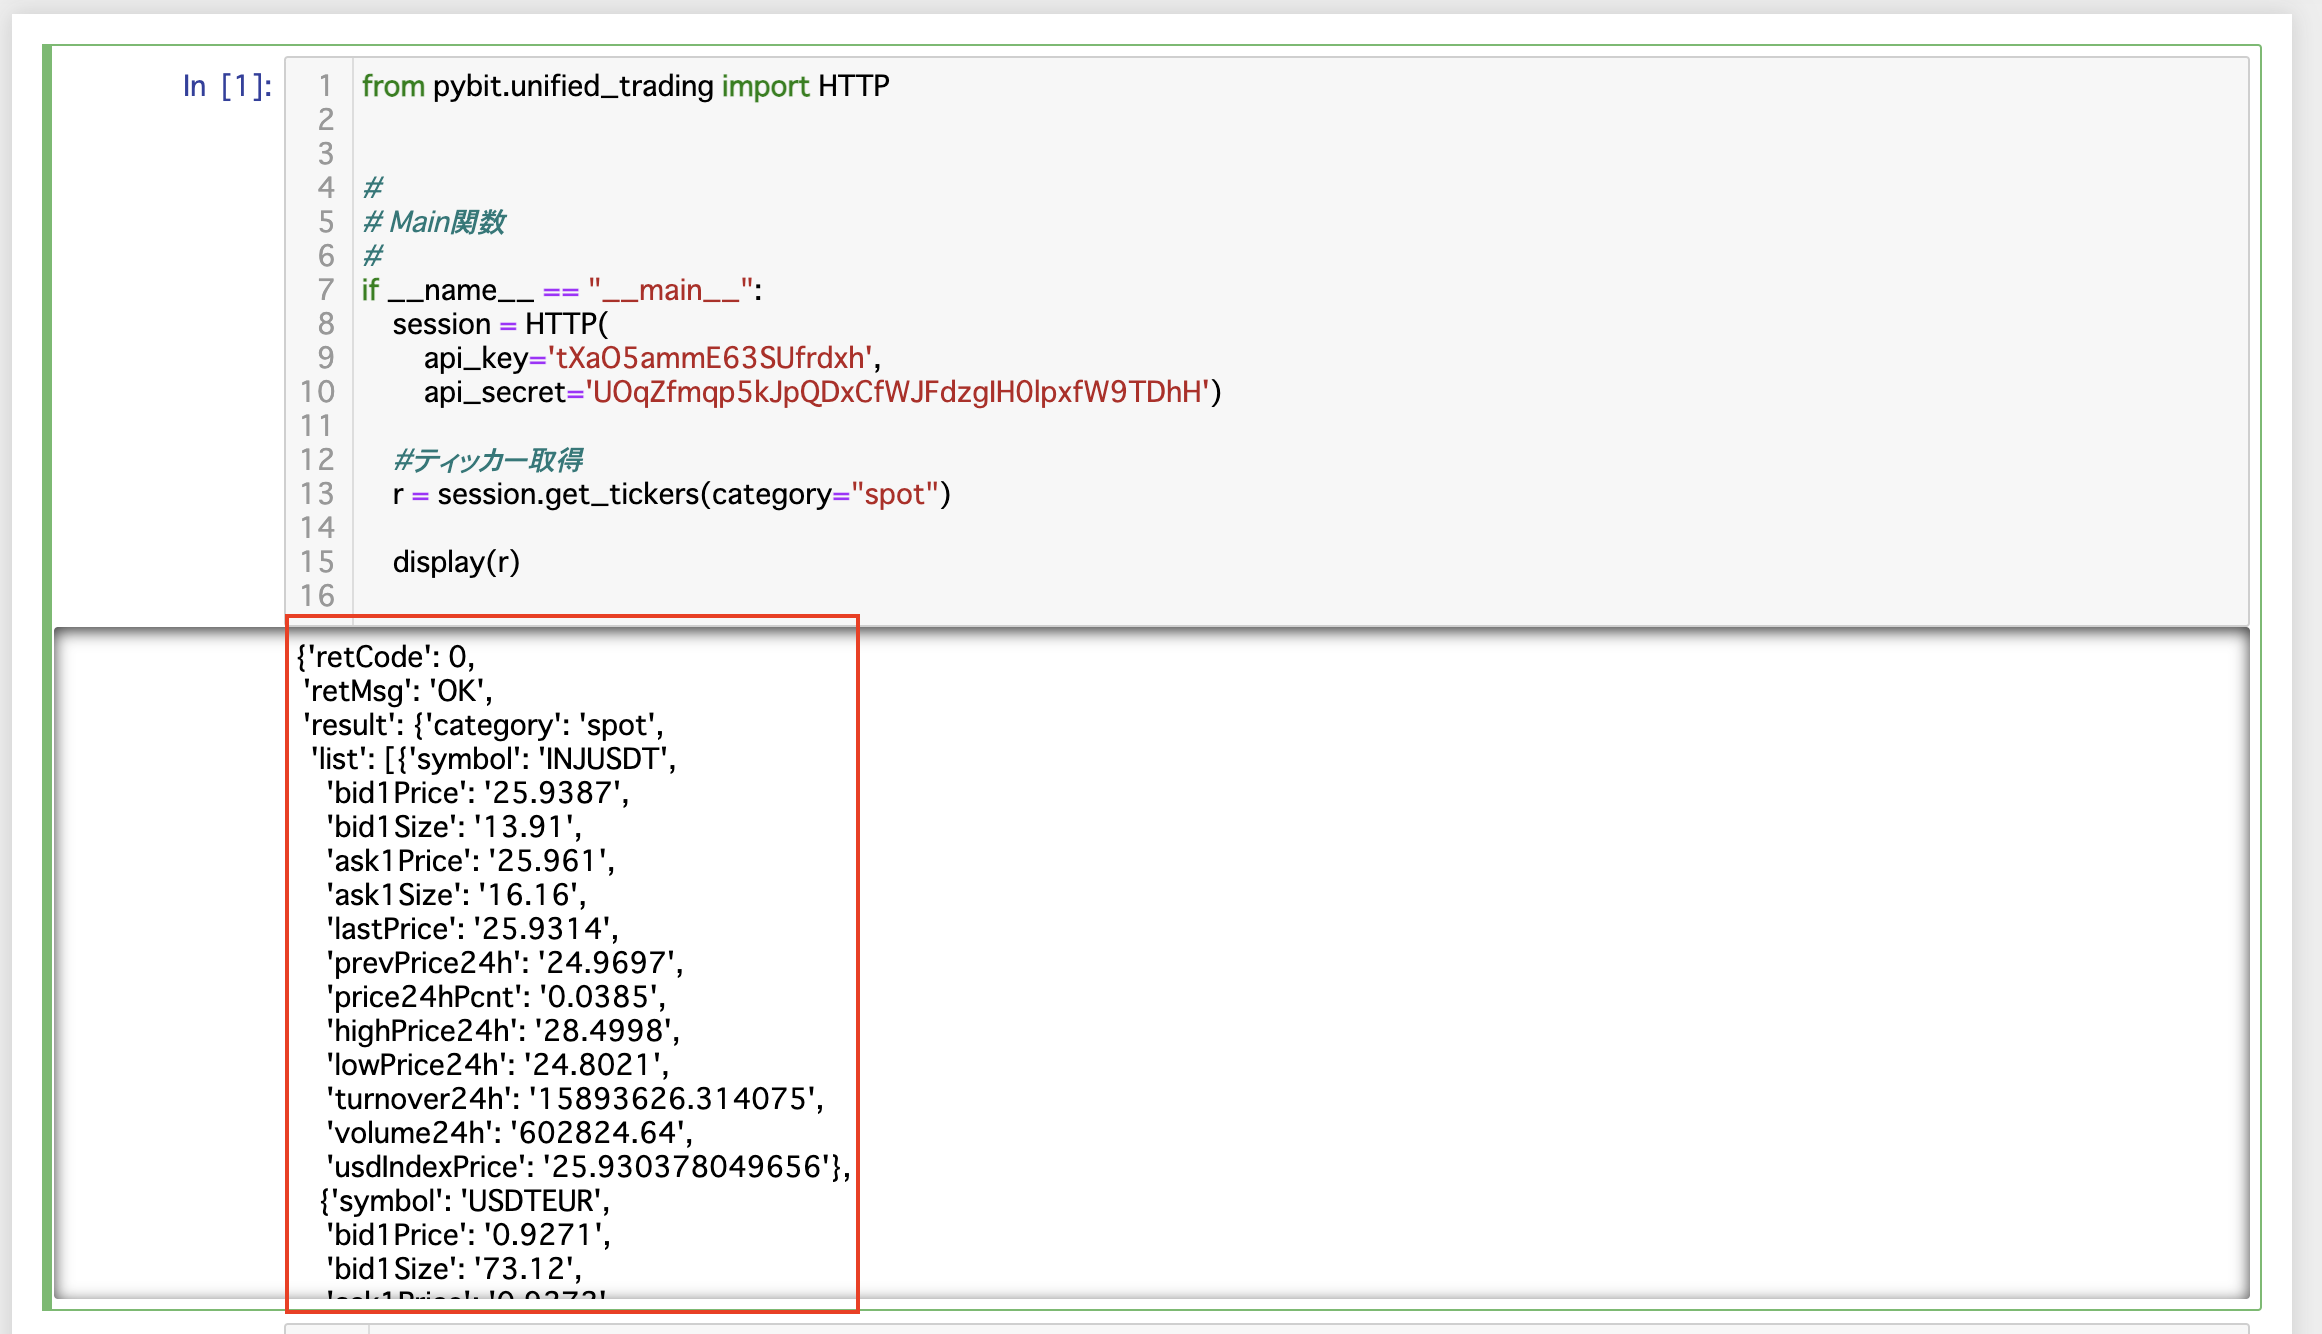Click line number 7 in the code cell
The height and width of the screenshot is (1334, 2322).
pos(325,290)
